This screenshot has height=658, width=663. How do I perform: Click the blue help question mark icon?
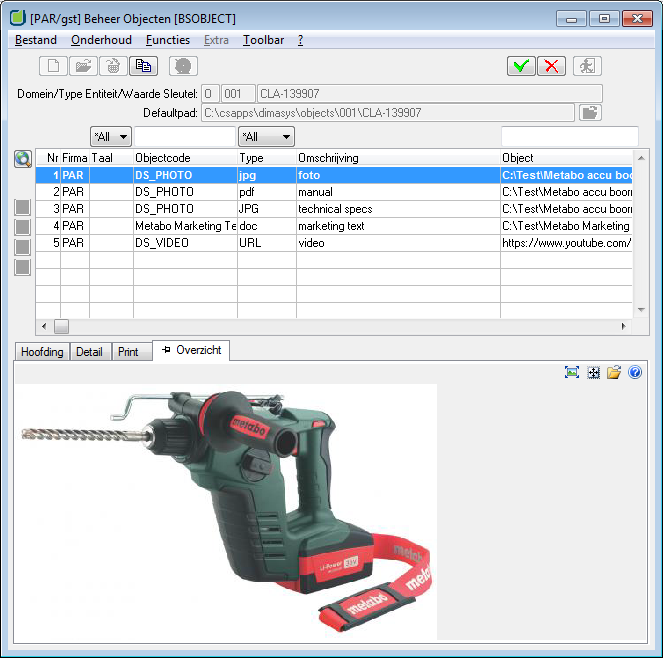635,372
